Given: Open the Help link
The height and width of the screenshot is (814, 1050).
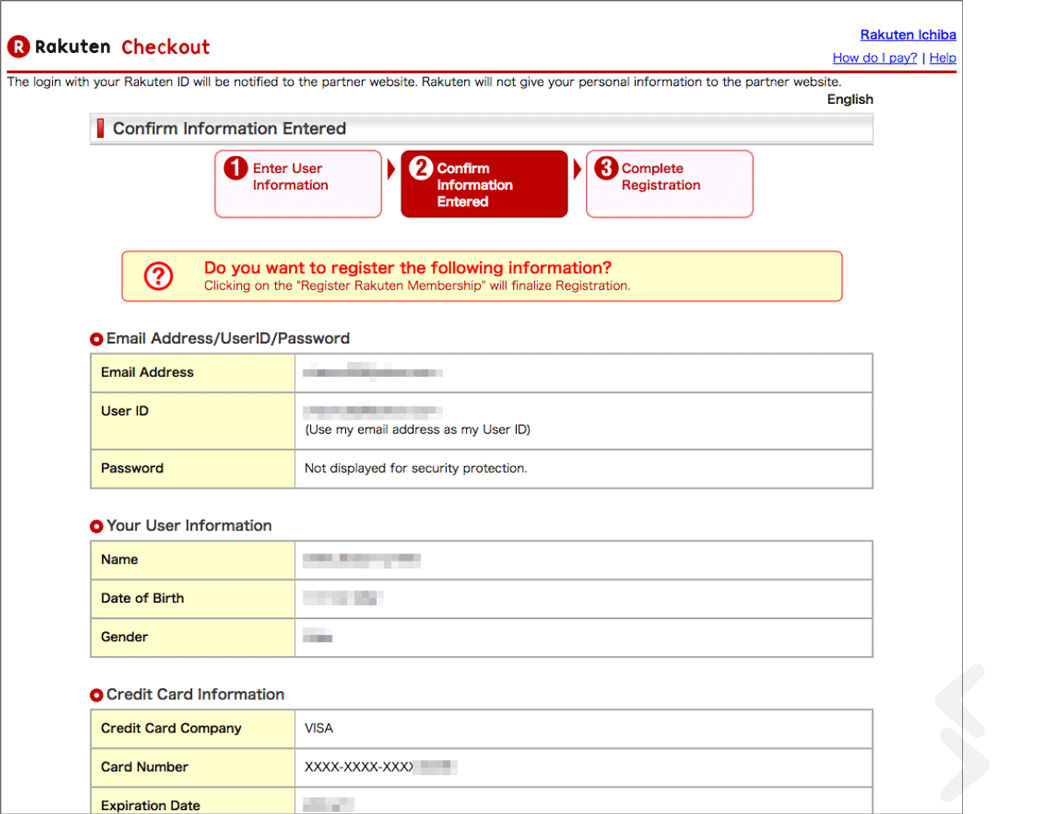Looking at the screenshot, I should [942, 58].
